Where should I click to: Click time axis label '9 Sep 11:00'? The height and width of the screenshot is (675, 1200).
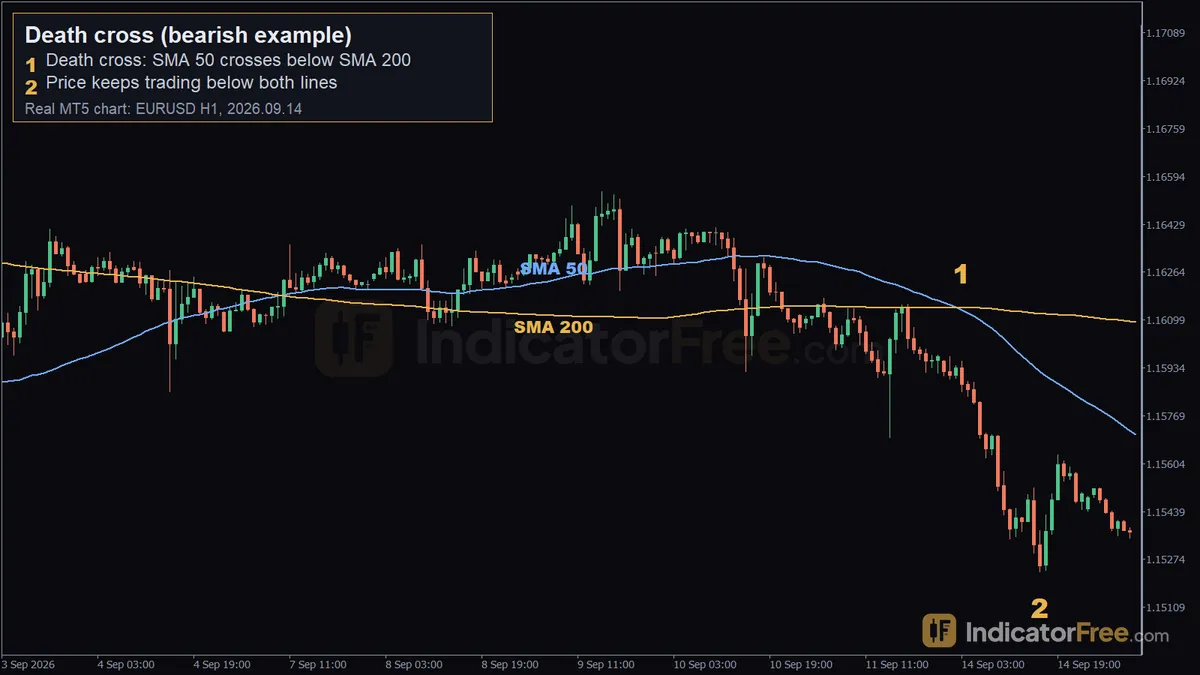click(x=606, y=664)
